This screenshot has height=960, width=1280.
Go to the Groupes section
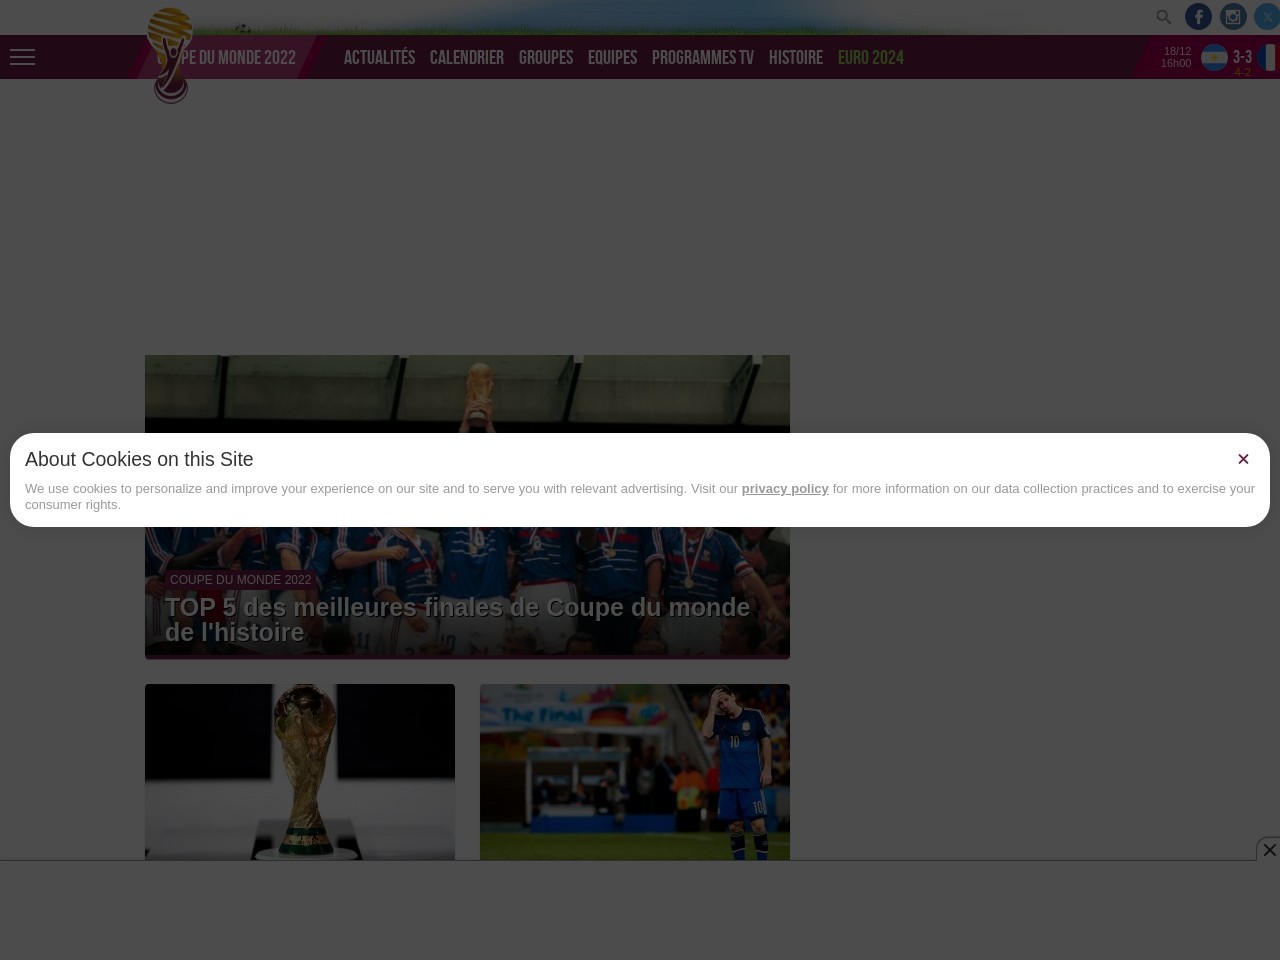[546, 57]
